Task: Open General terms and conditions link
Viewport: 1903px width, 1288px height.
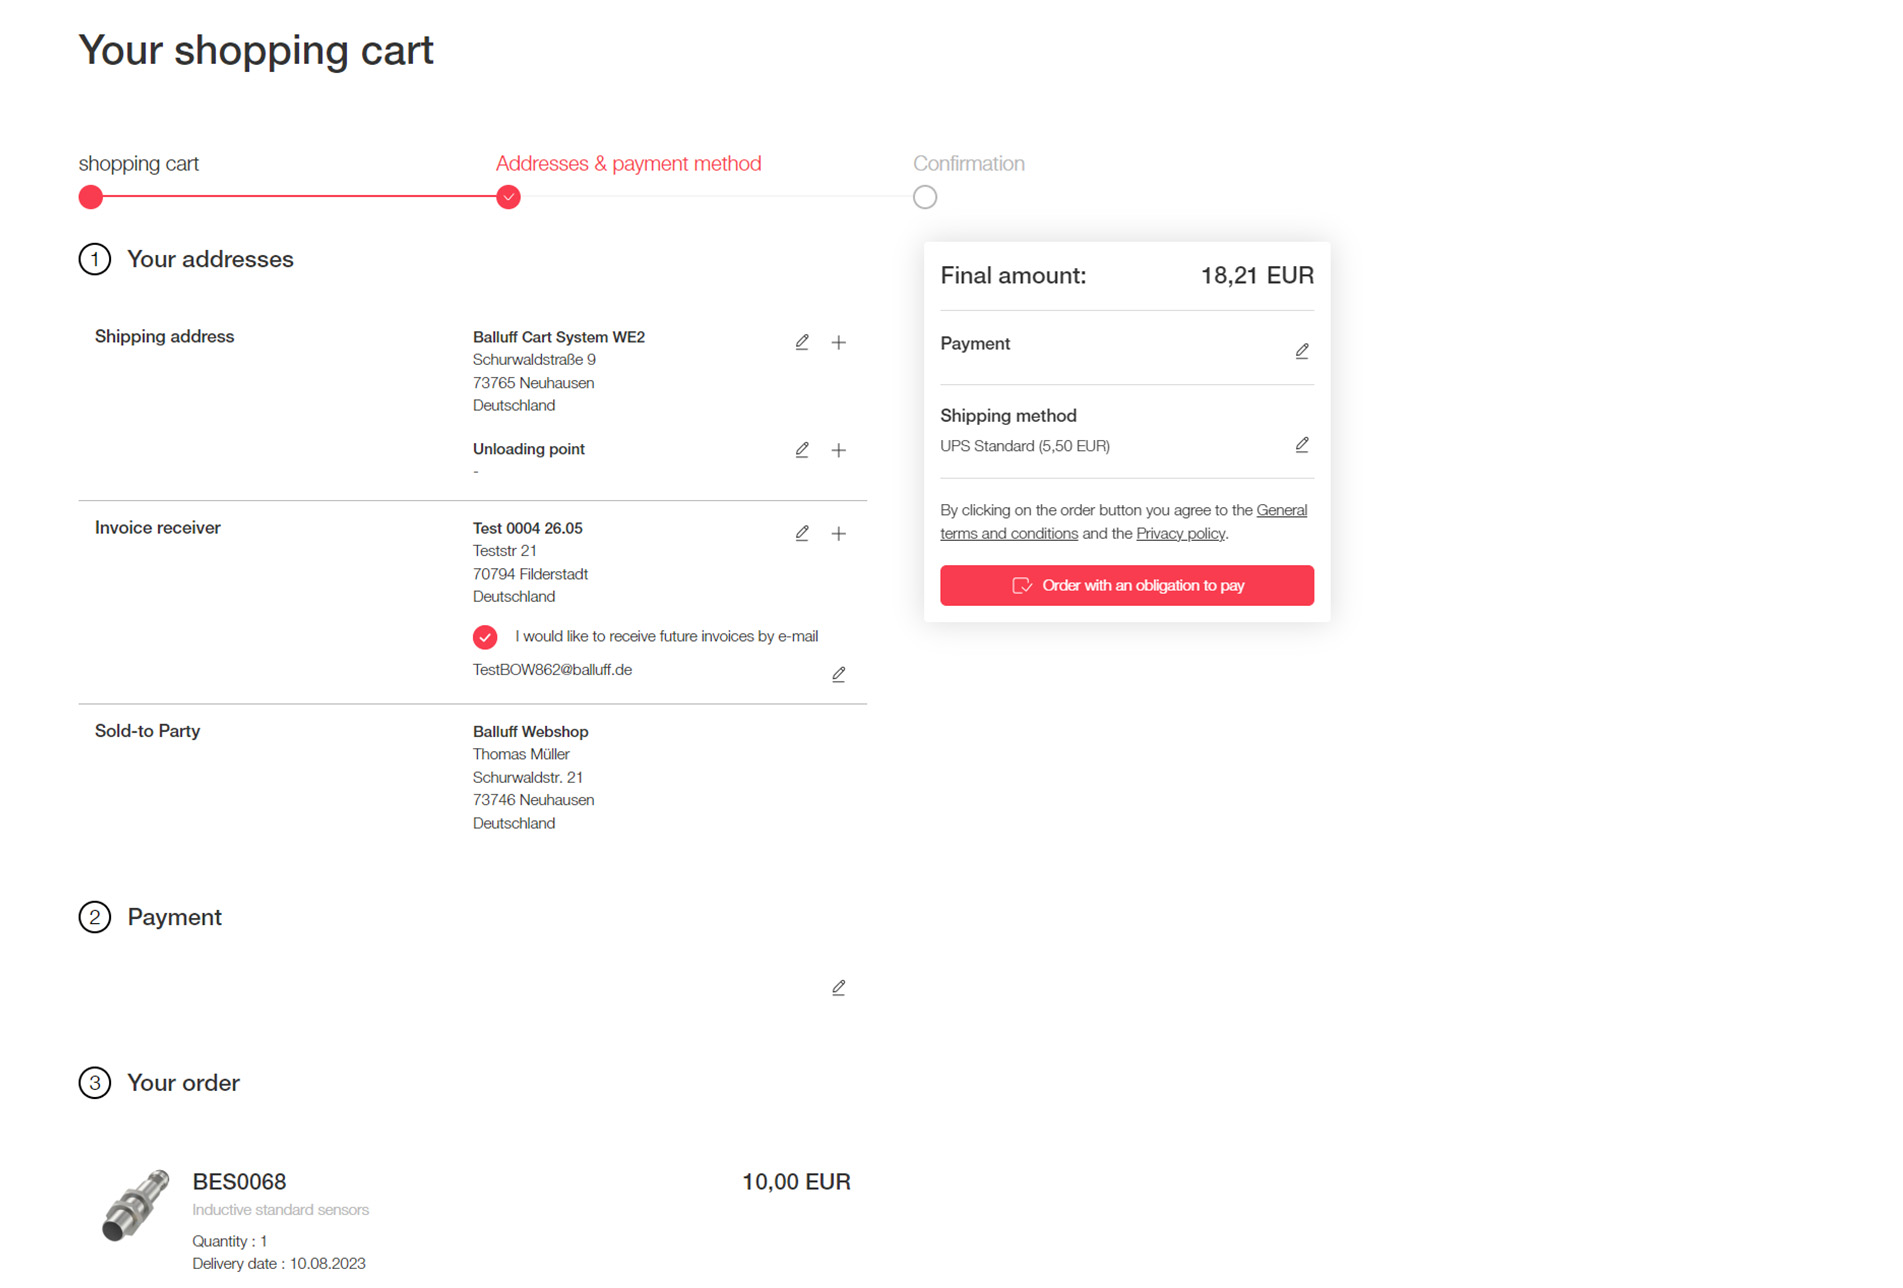Action: 1123,522
